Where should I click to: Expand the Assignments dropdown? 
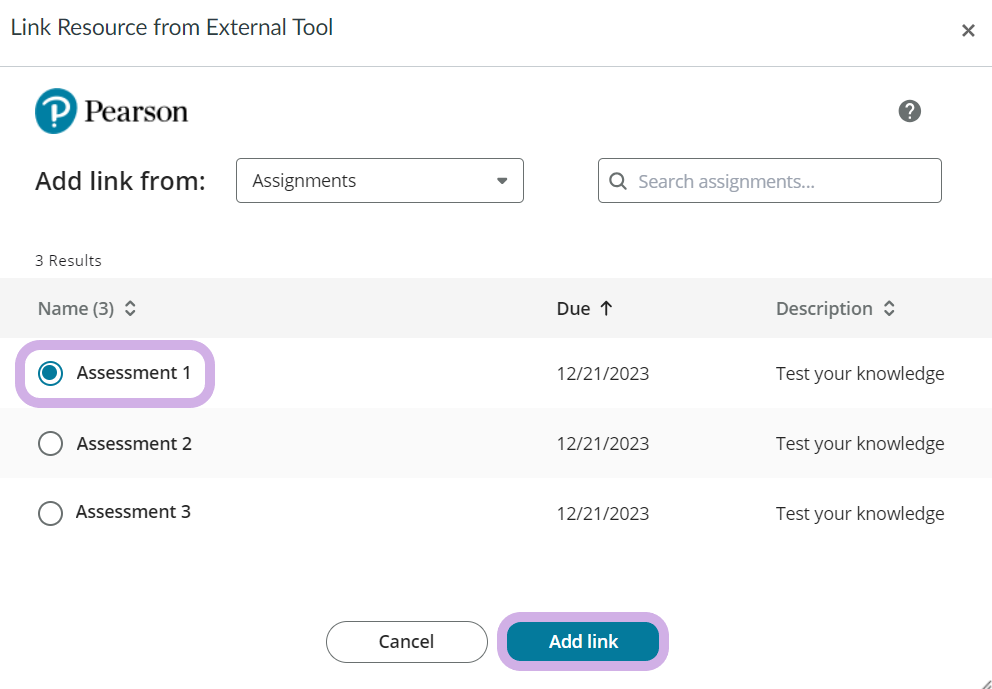[379, 181]
